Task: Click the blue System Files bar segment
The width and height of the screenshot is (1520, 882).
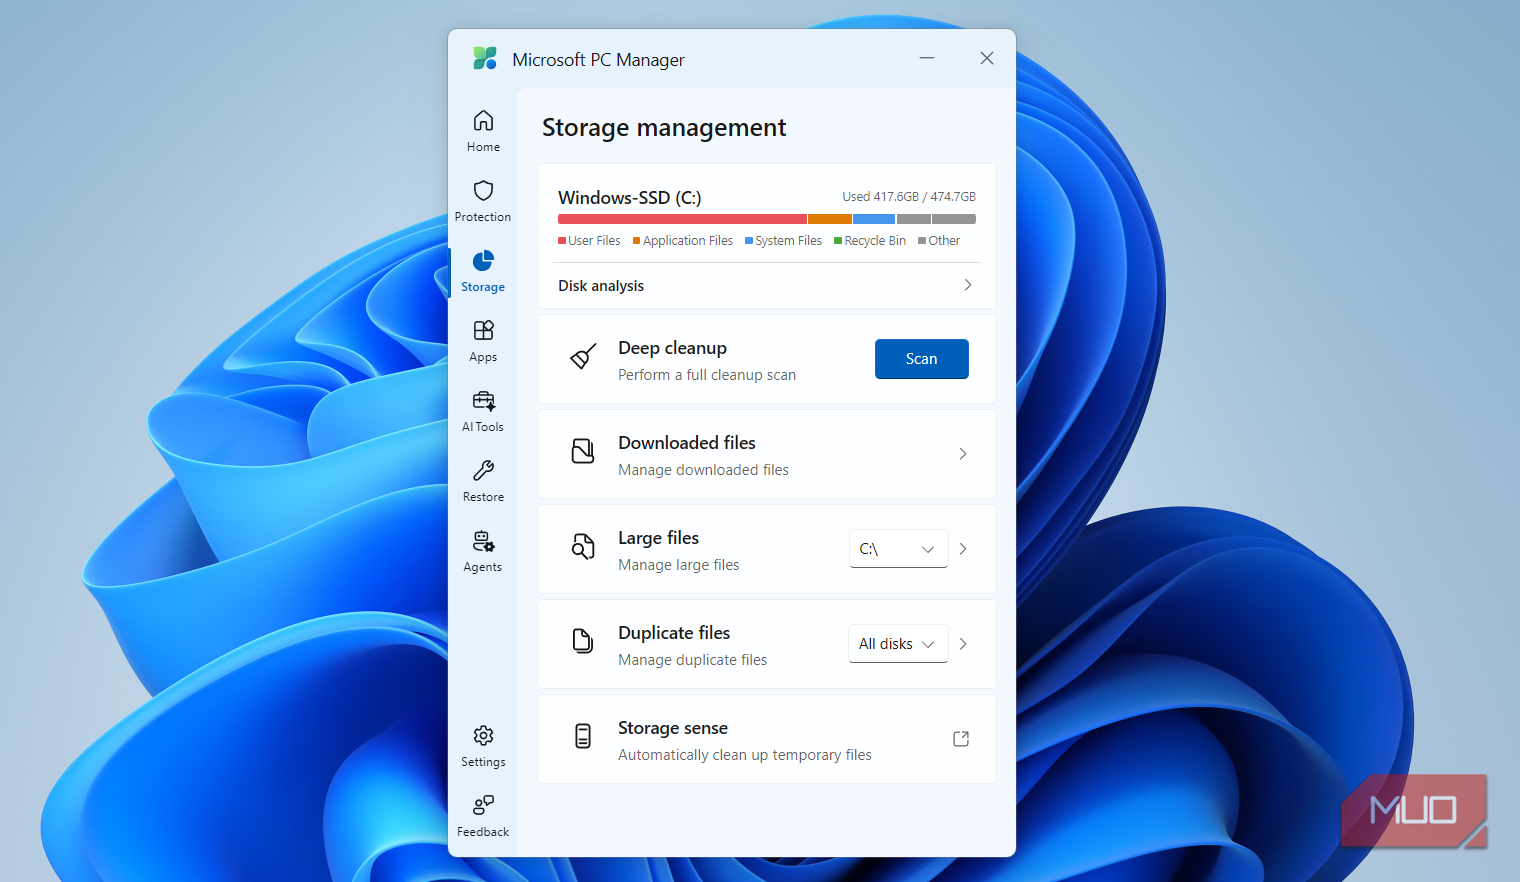Action: [x=874, y=219]
